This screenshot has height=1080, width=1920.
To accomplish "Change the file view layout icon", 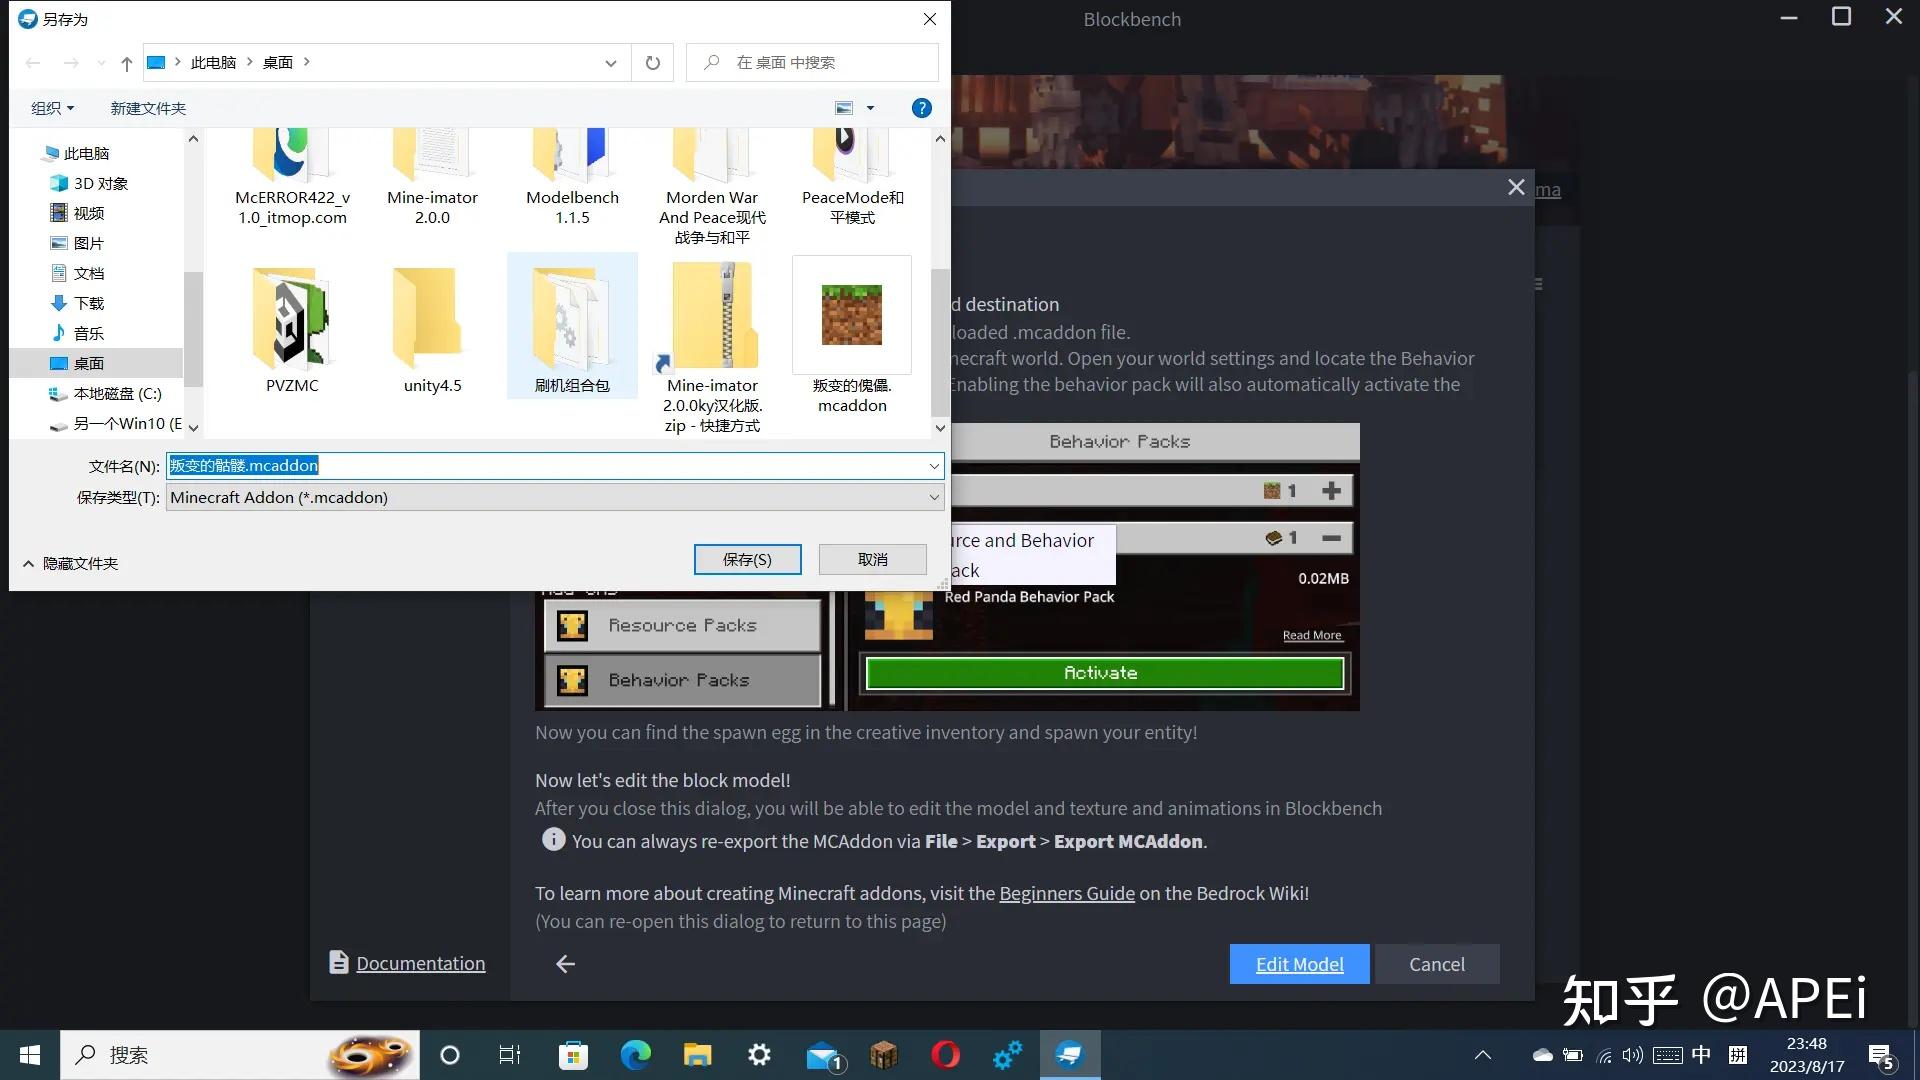I will point(844,108).
